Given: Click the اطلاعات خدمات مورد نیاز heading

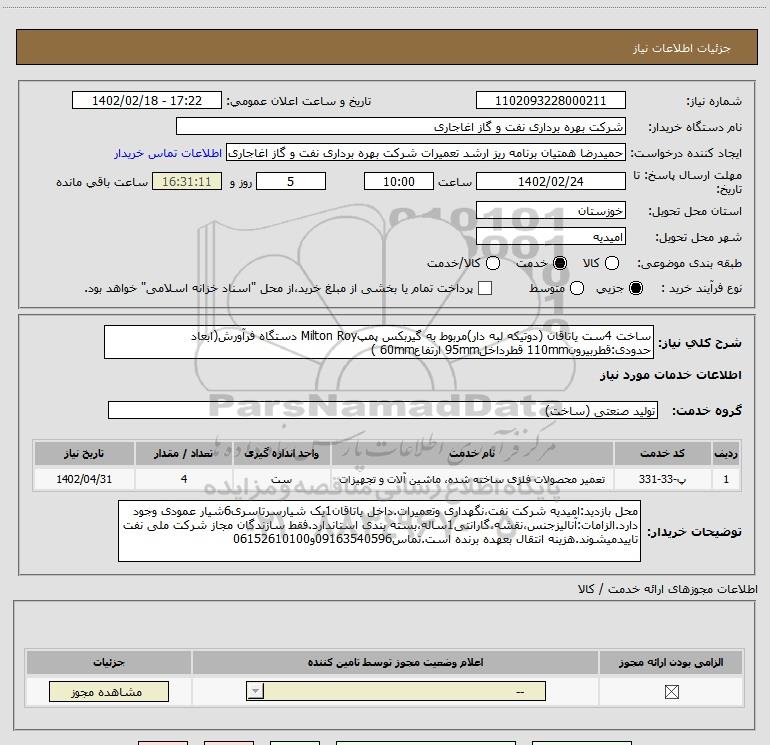Looking at the screenshot, I should click(671, 375).
